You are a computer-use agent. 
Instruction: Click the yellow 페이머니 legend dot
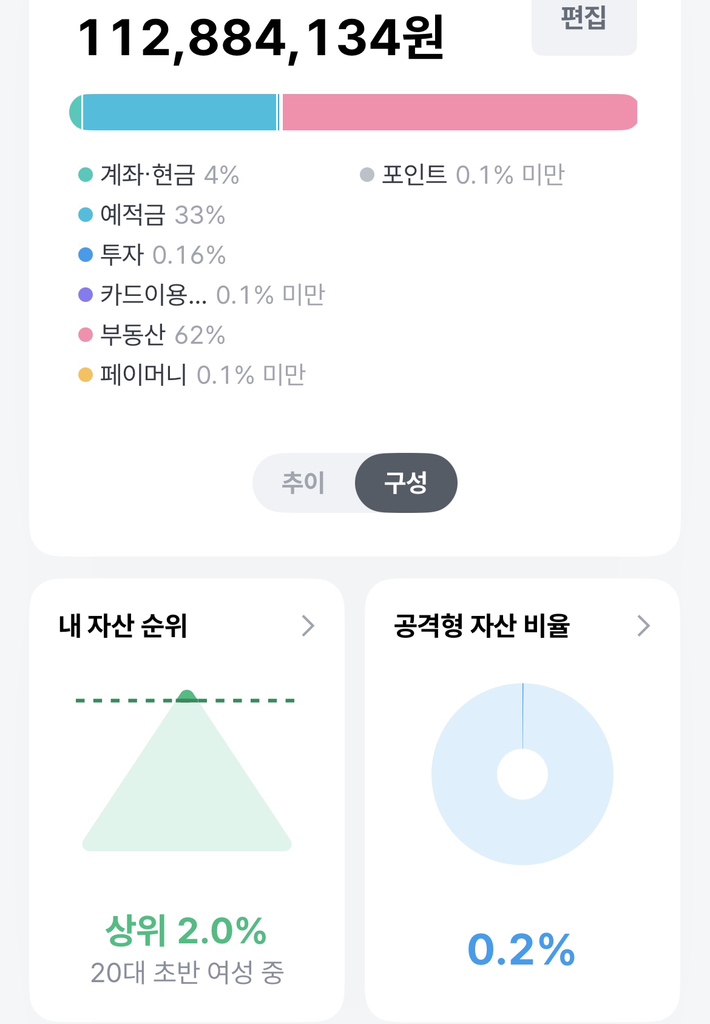(85, 376)
